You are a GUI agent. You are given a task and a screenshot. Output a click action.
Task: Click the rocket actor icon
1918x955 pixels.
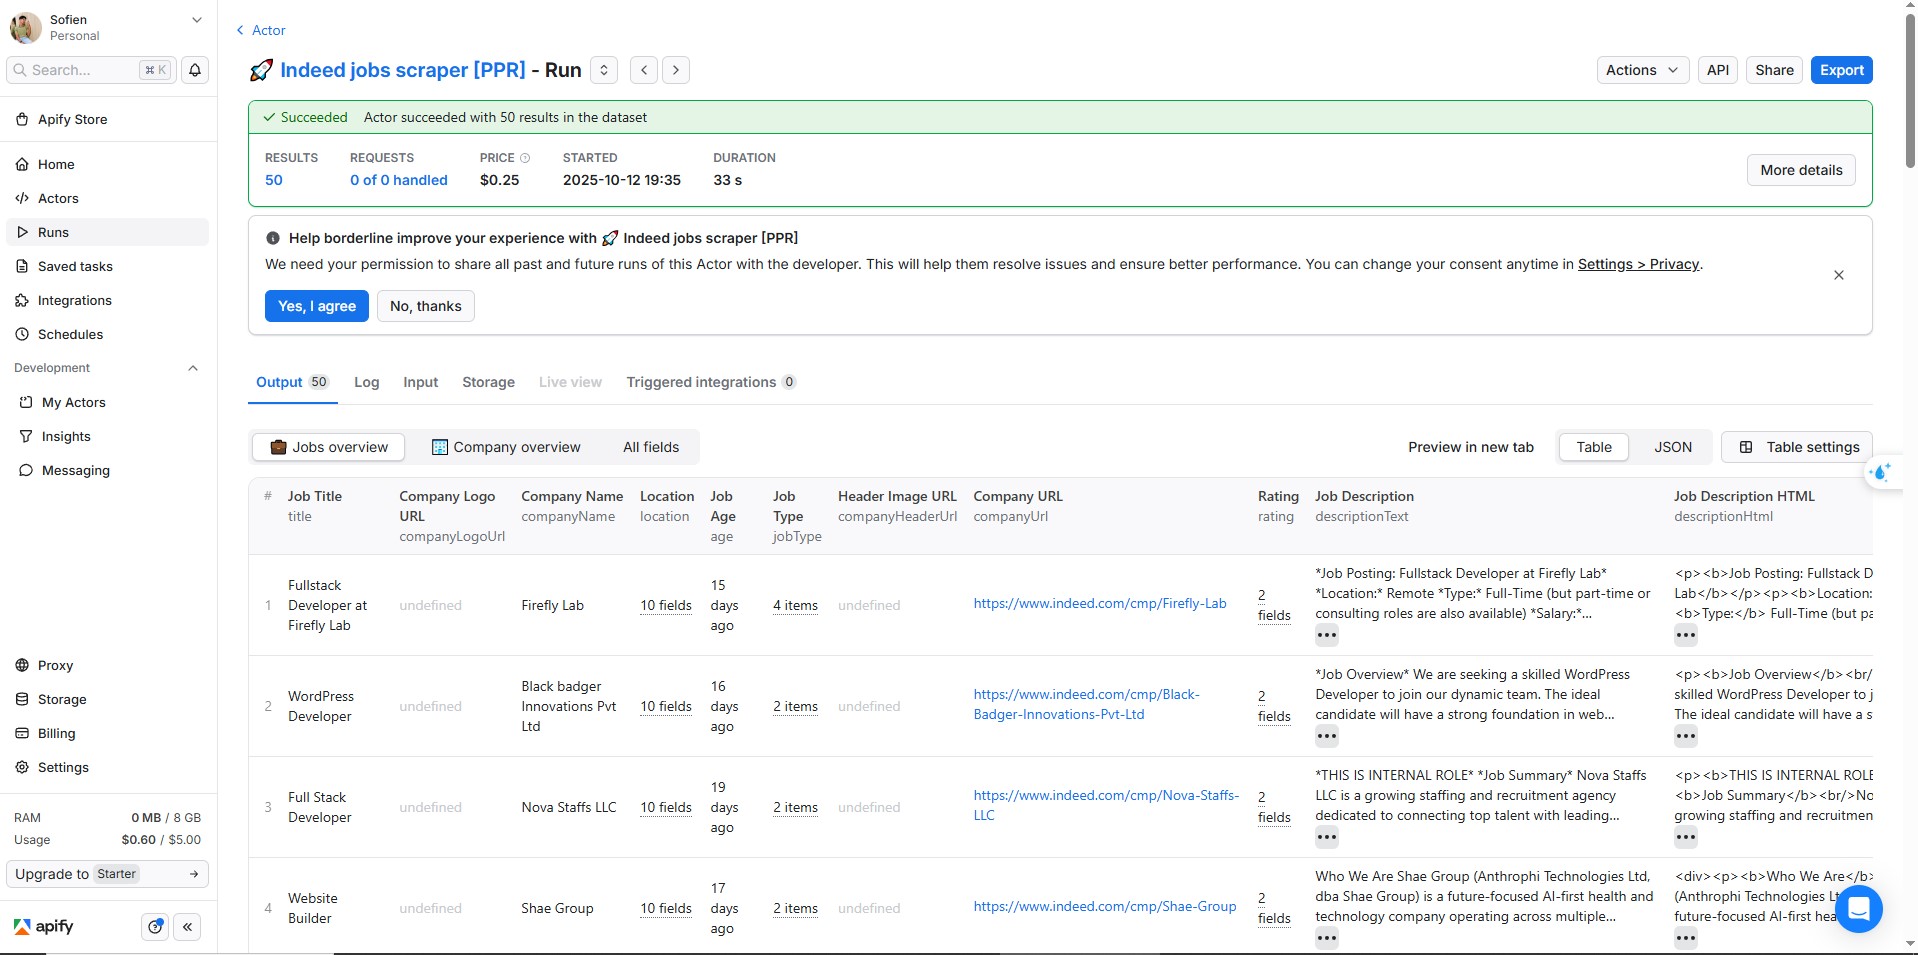tap(261, 70)
